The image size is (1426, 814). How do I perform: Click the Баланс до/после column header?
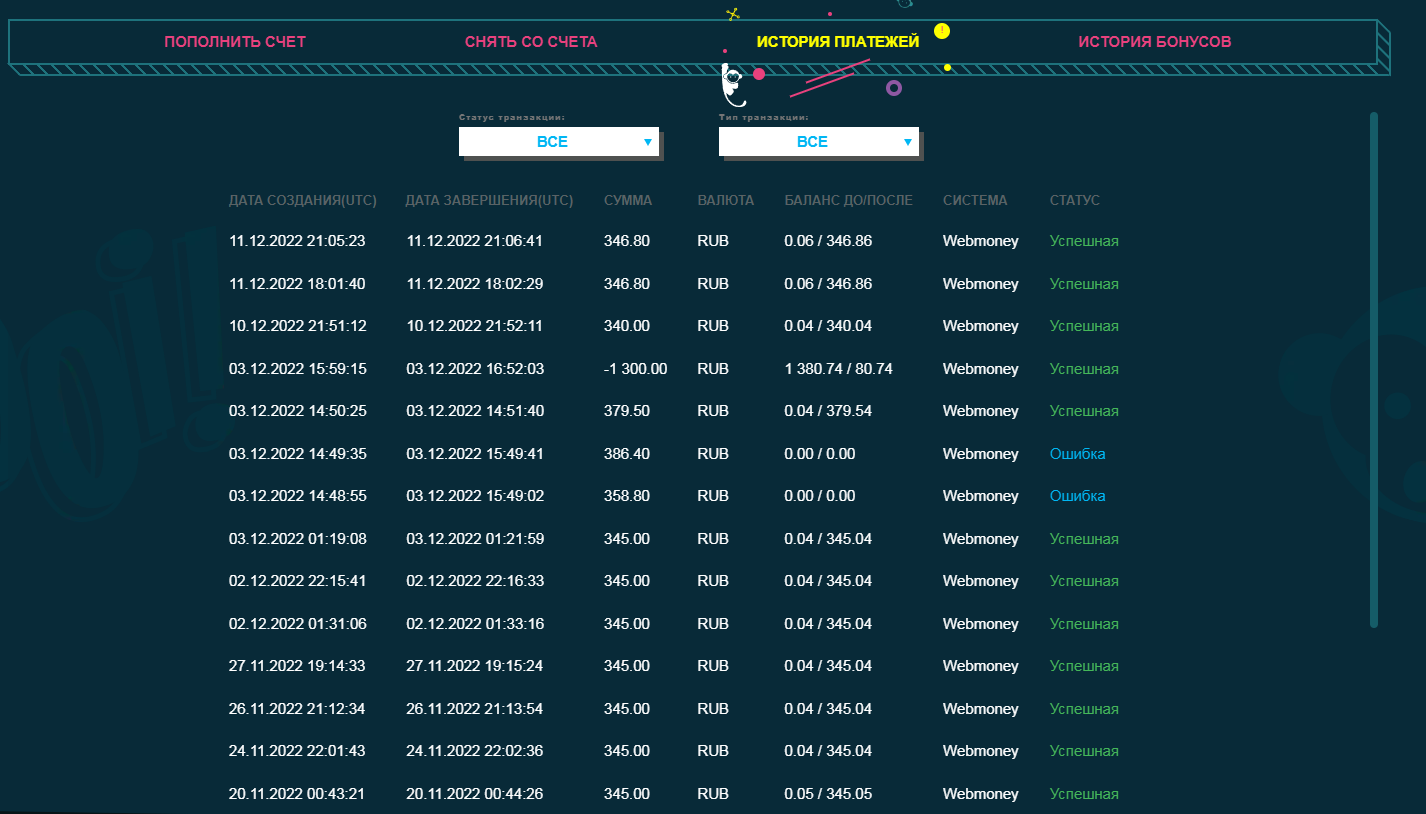tap(848, 200)
